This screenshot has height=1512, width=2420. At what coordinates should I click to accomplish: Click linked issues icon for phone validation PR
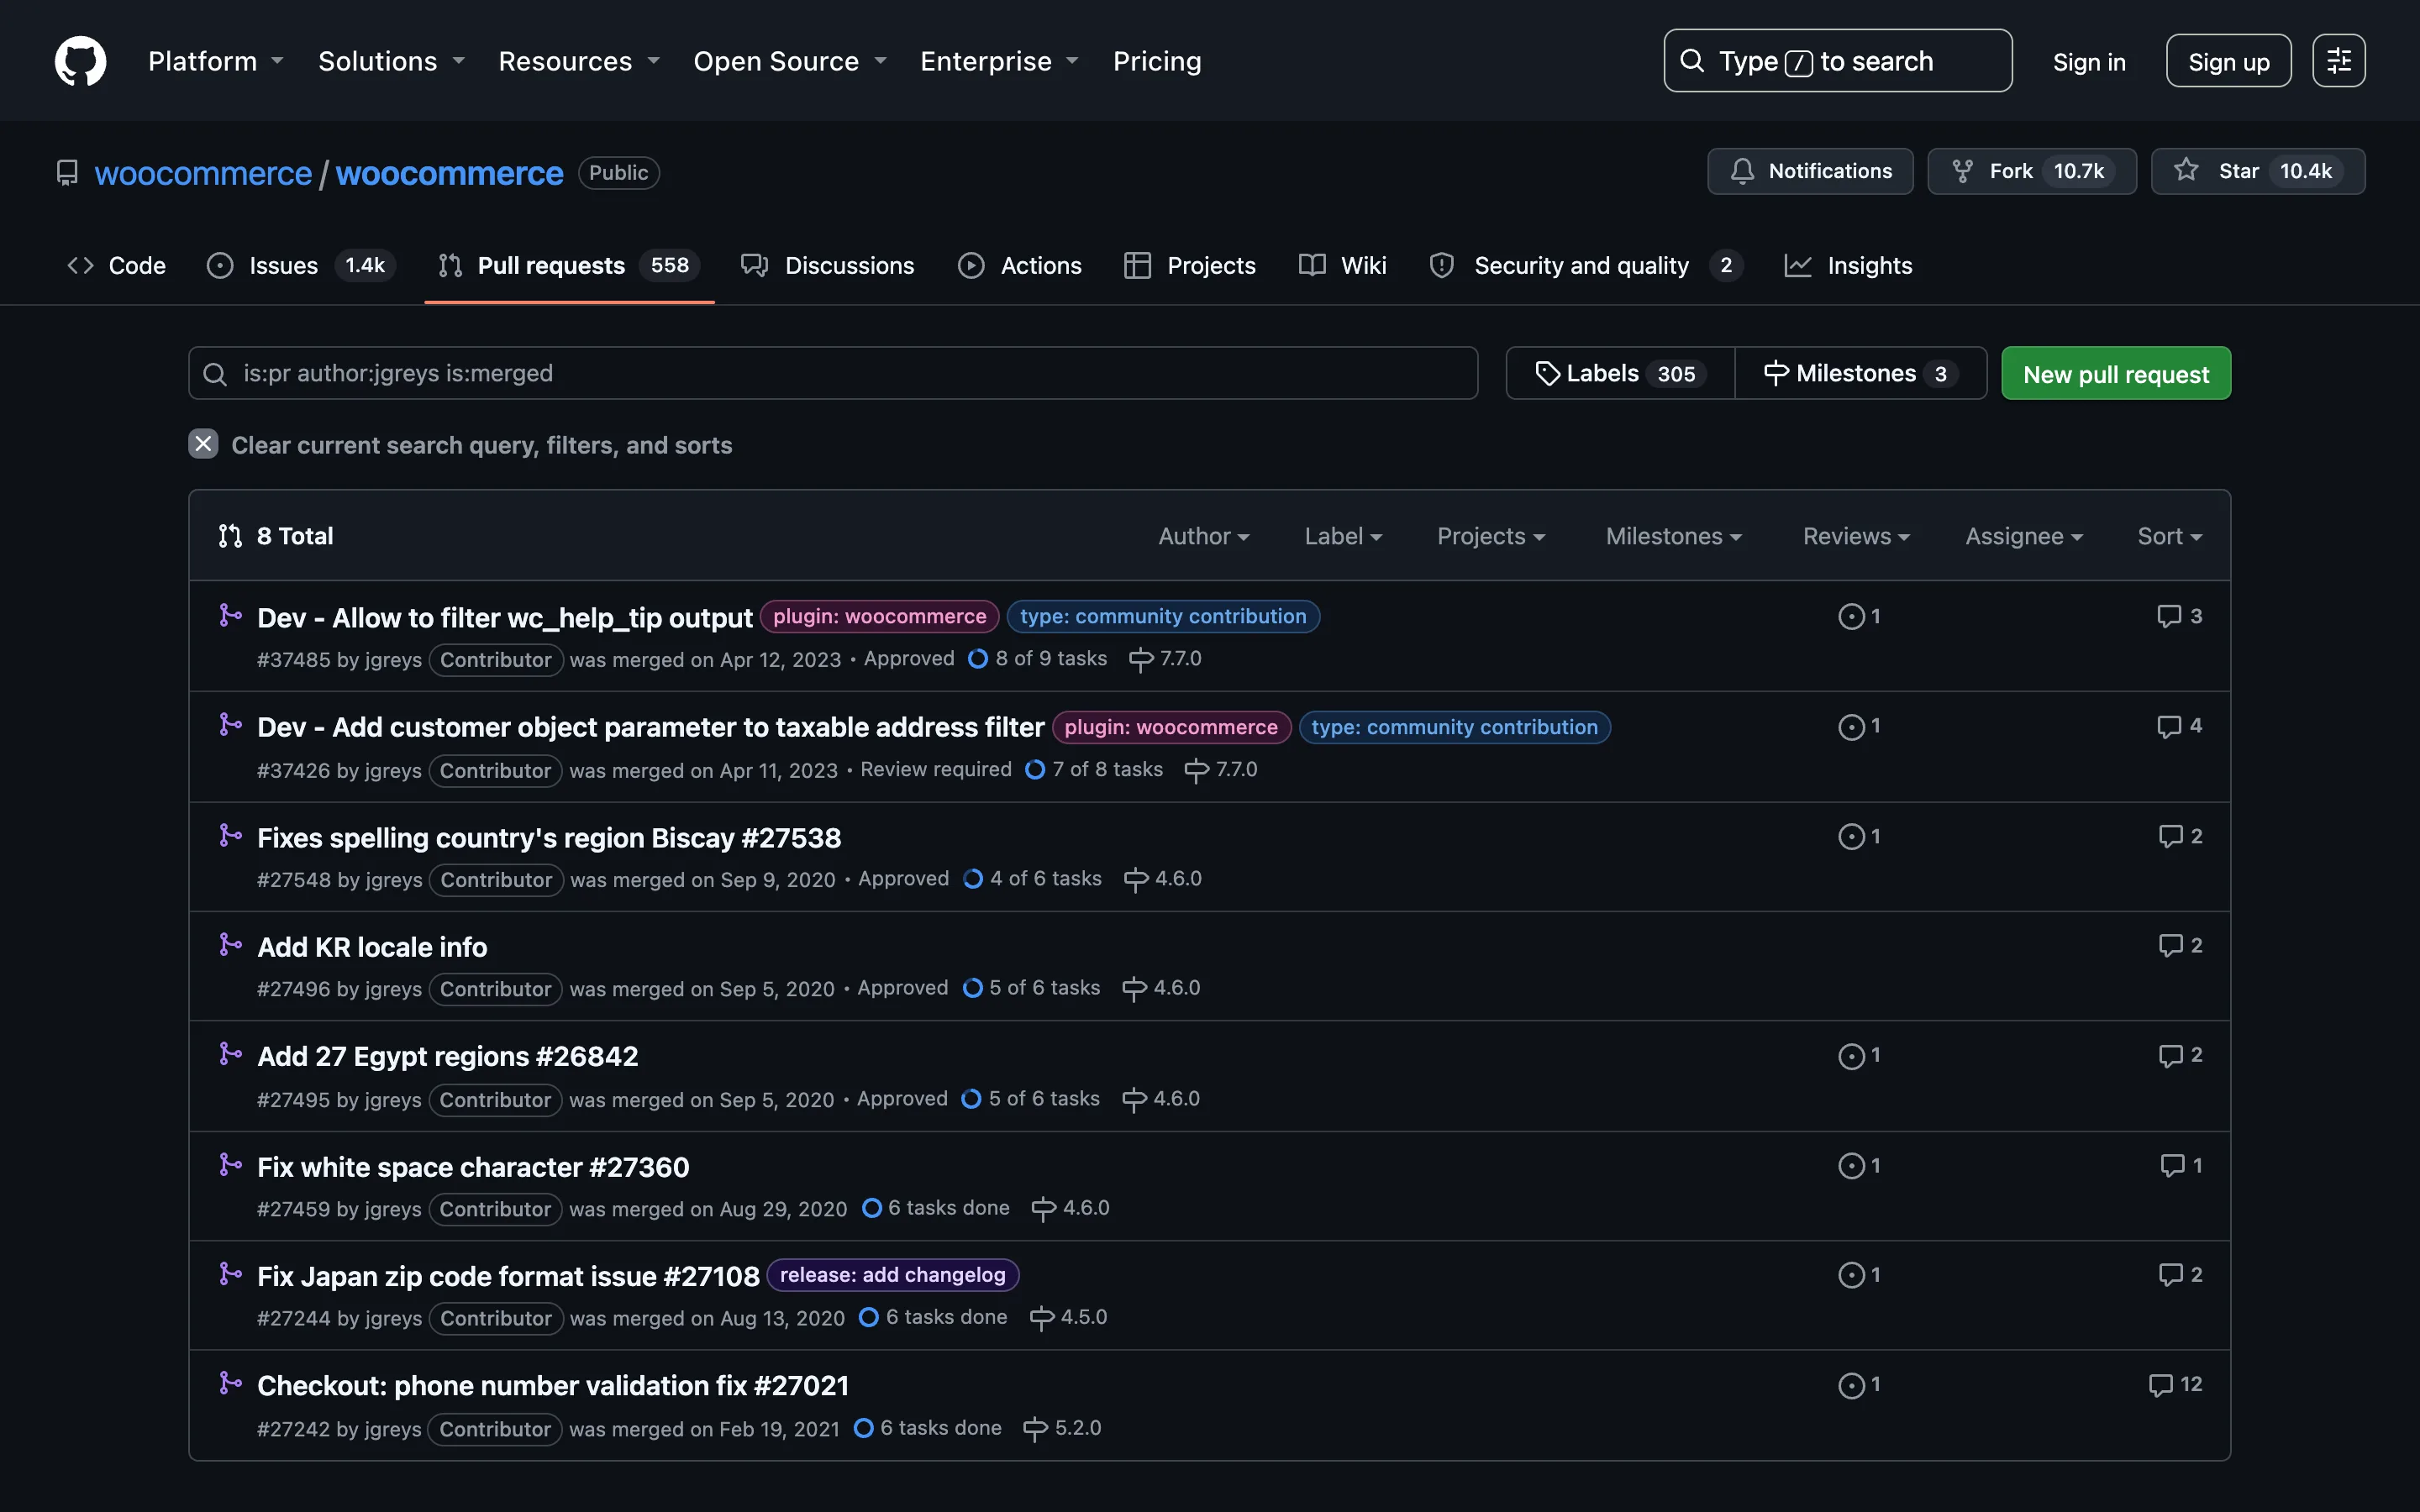[1859, 1385]
